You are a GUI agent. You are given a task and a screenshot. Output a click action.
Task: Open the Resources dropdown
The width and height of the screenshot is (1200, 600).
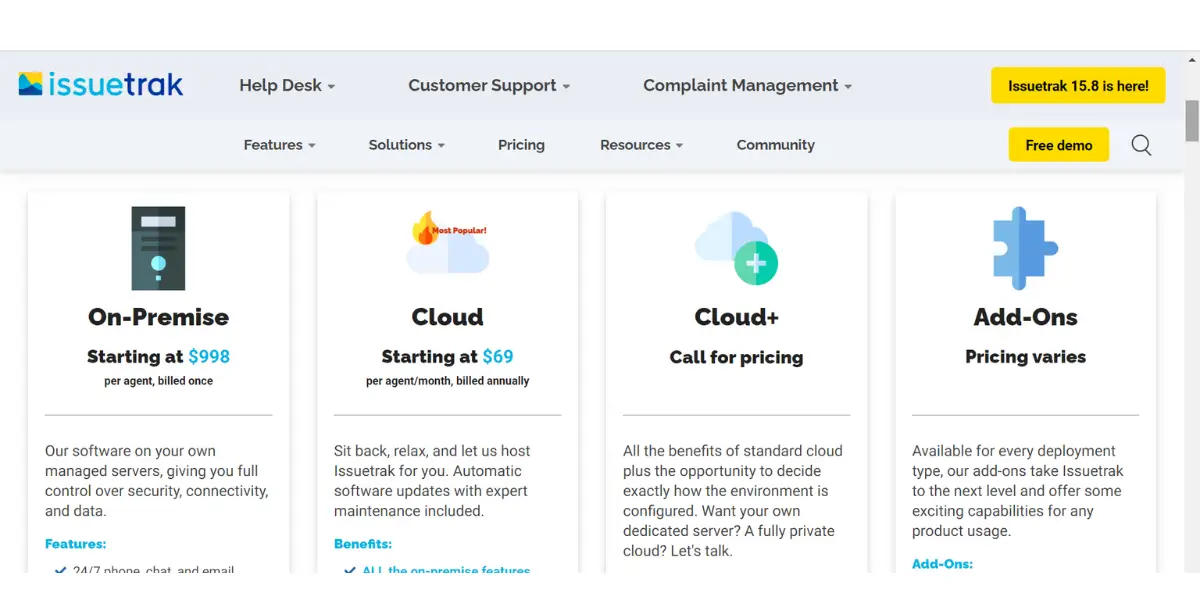point(641,145)
